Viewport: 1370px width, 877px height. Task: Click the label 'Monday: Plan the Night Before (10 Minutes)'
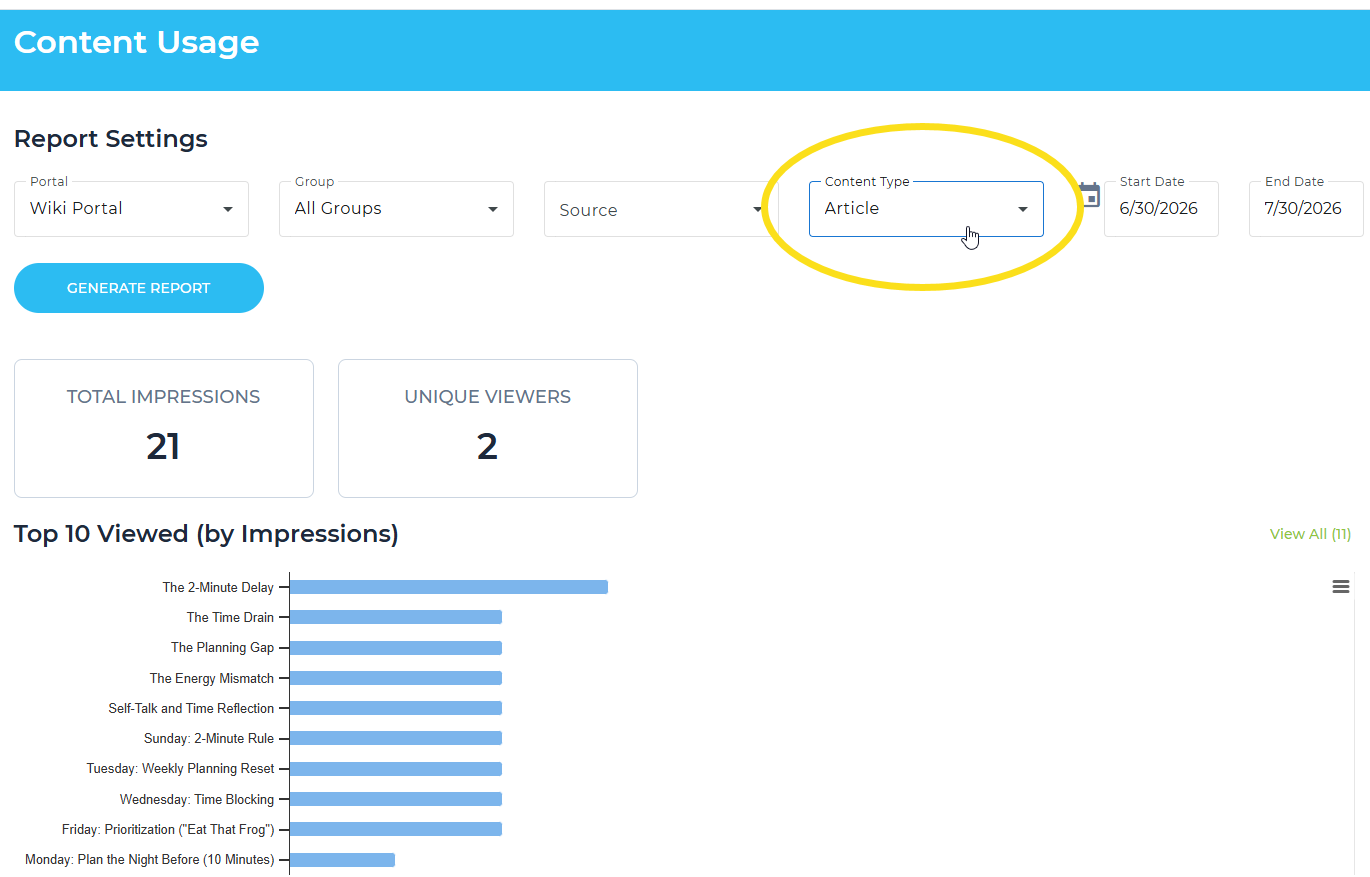coord(150,860)
